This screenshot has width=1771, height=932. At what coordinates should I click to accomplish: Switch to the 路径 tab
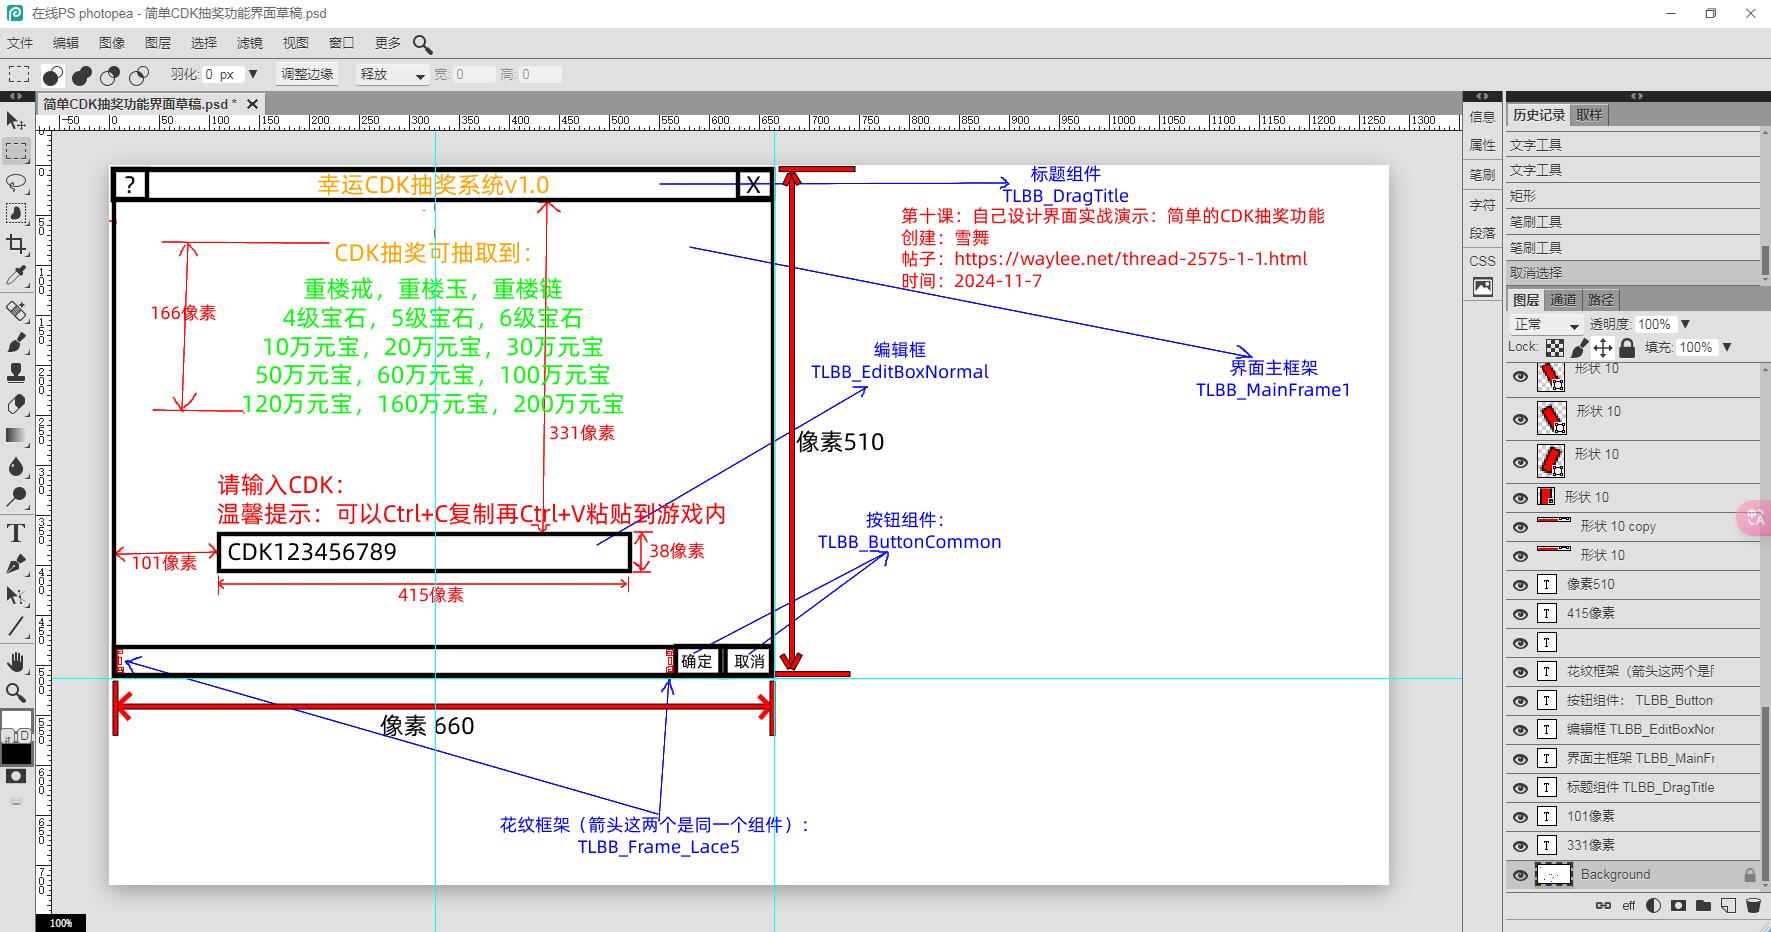tap(1601, 300)
